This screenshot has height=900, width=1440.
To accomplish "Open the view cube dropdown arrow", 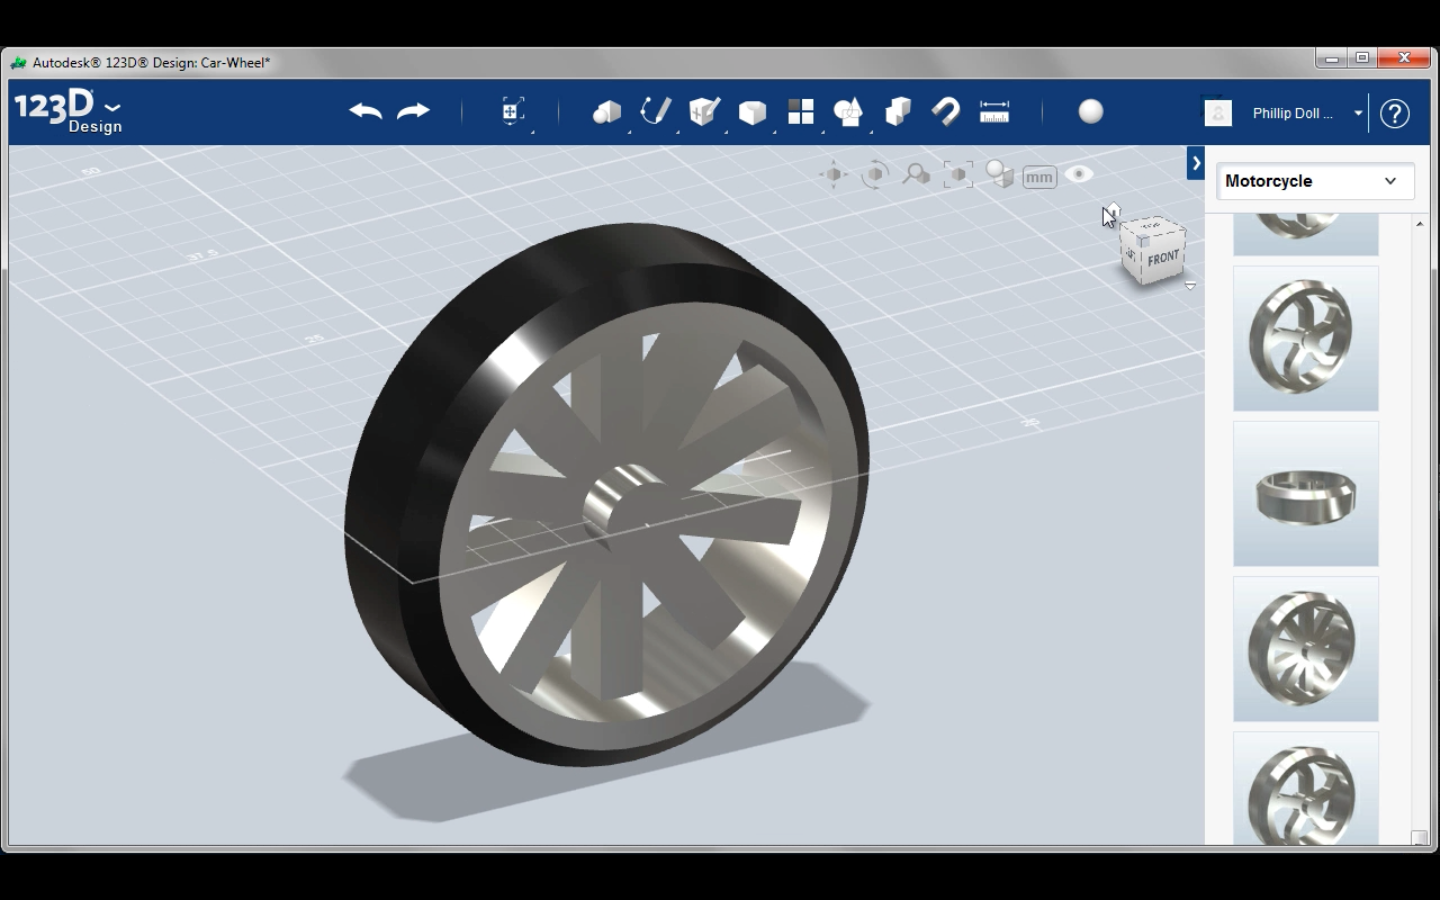I will [1190, 286].
